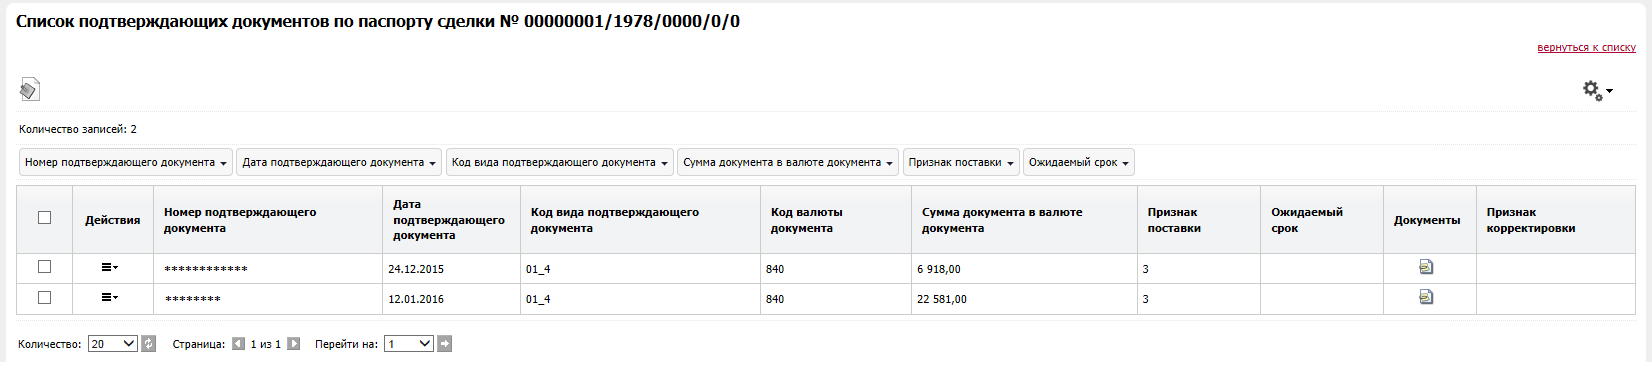Open the Количество per-page dropdown
The height and width of the screenshot is (370, 1652).
(x=113, y=344)
